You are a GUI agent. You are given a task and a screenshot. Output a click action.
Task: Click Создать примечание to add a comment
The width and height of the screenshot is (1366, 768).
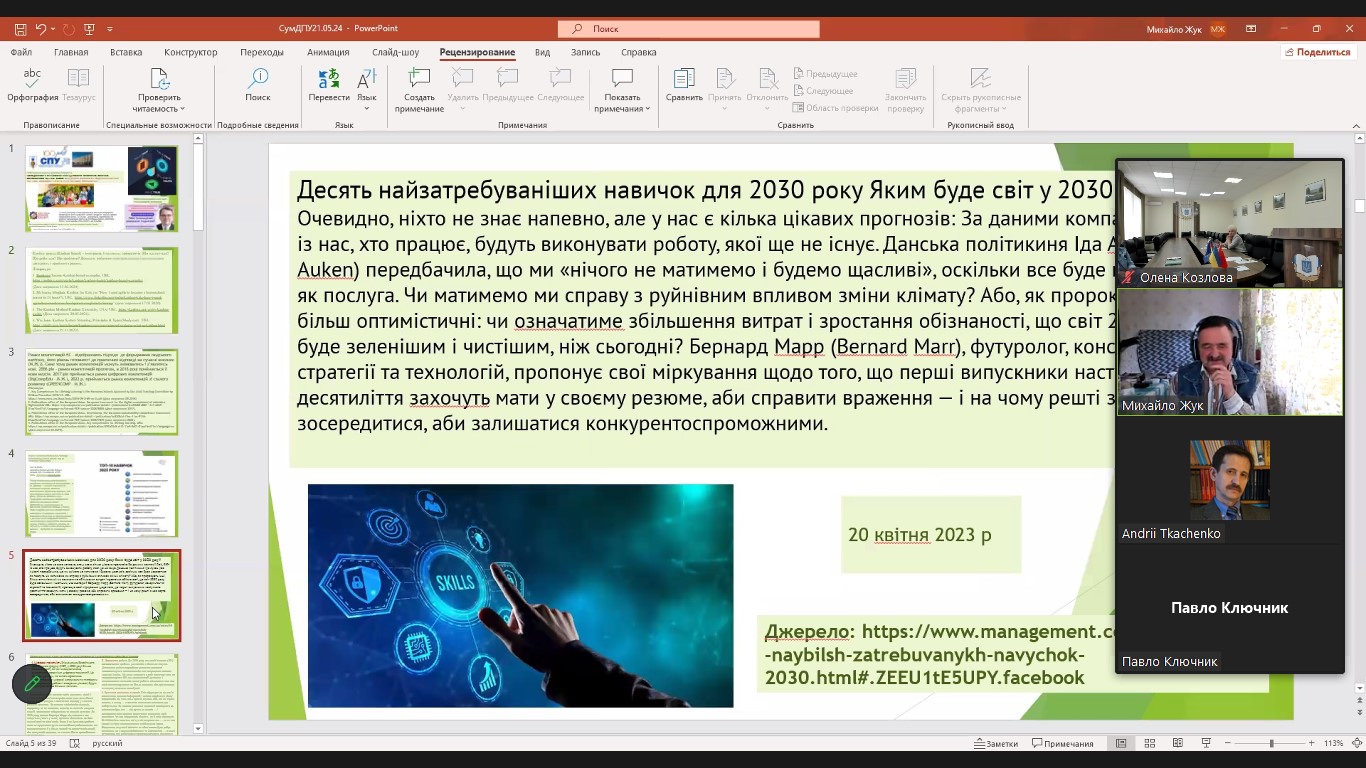coord(419,90)
